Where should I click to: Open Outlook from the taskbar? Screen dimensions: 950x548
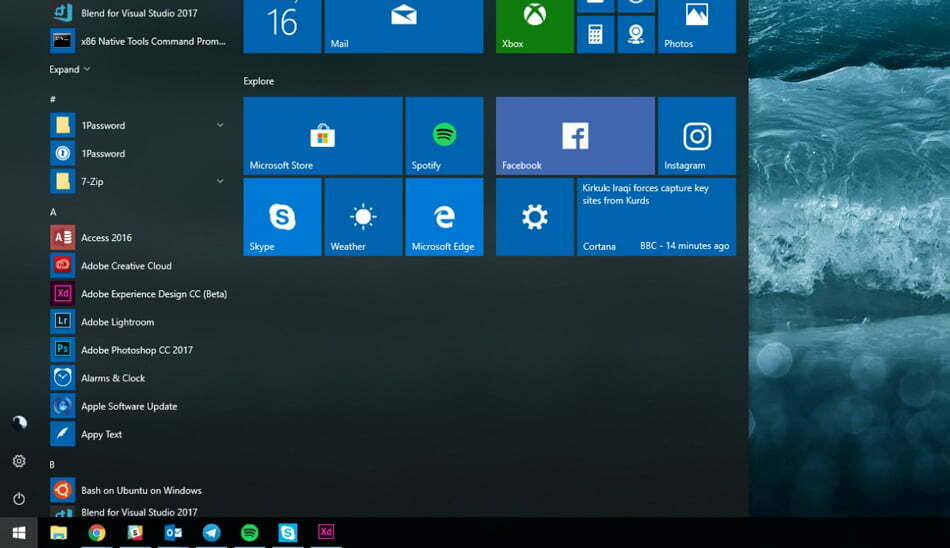tap(173, 532)
